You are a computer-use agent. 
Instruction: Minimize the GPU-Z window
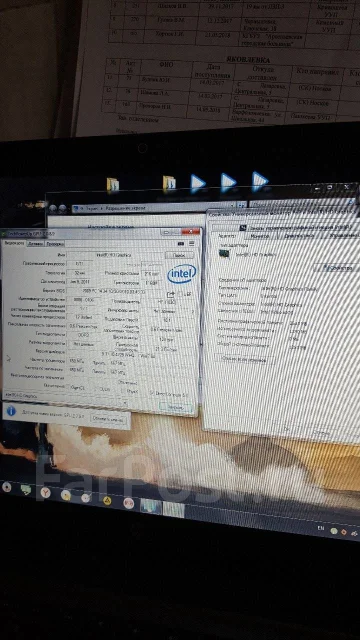coord(166,232)
